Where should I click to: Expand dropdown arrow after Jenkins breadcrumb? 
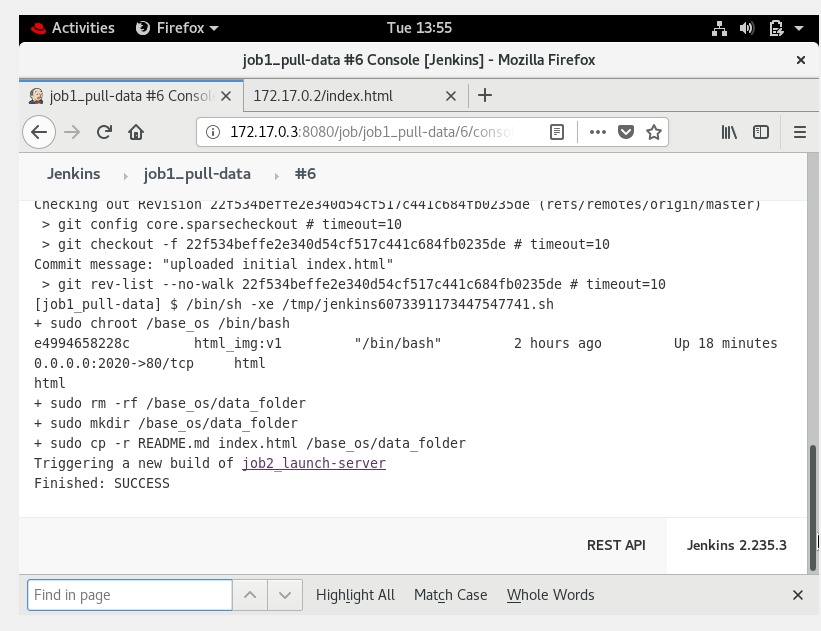point(125,176)
